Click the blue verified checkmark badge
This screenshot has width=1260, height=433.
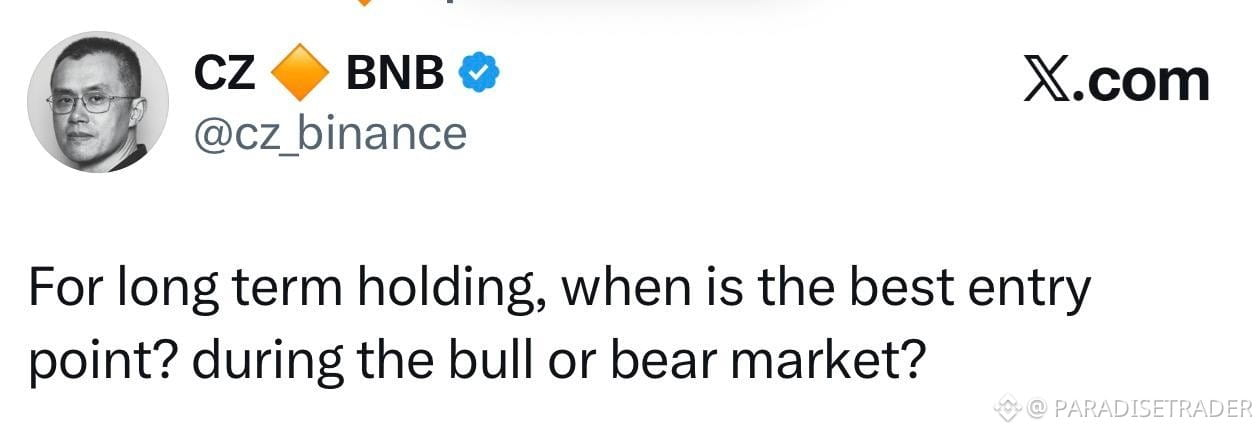pos(479,73)
